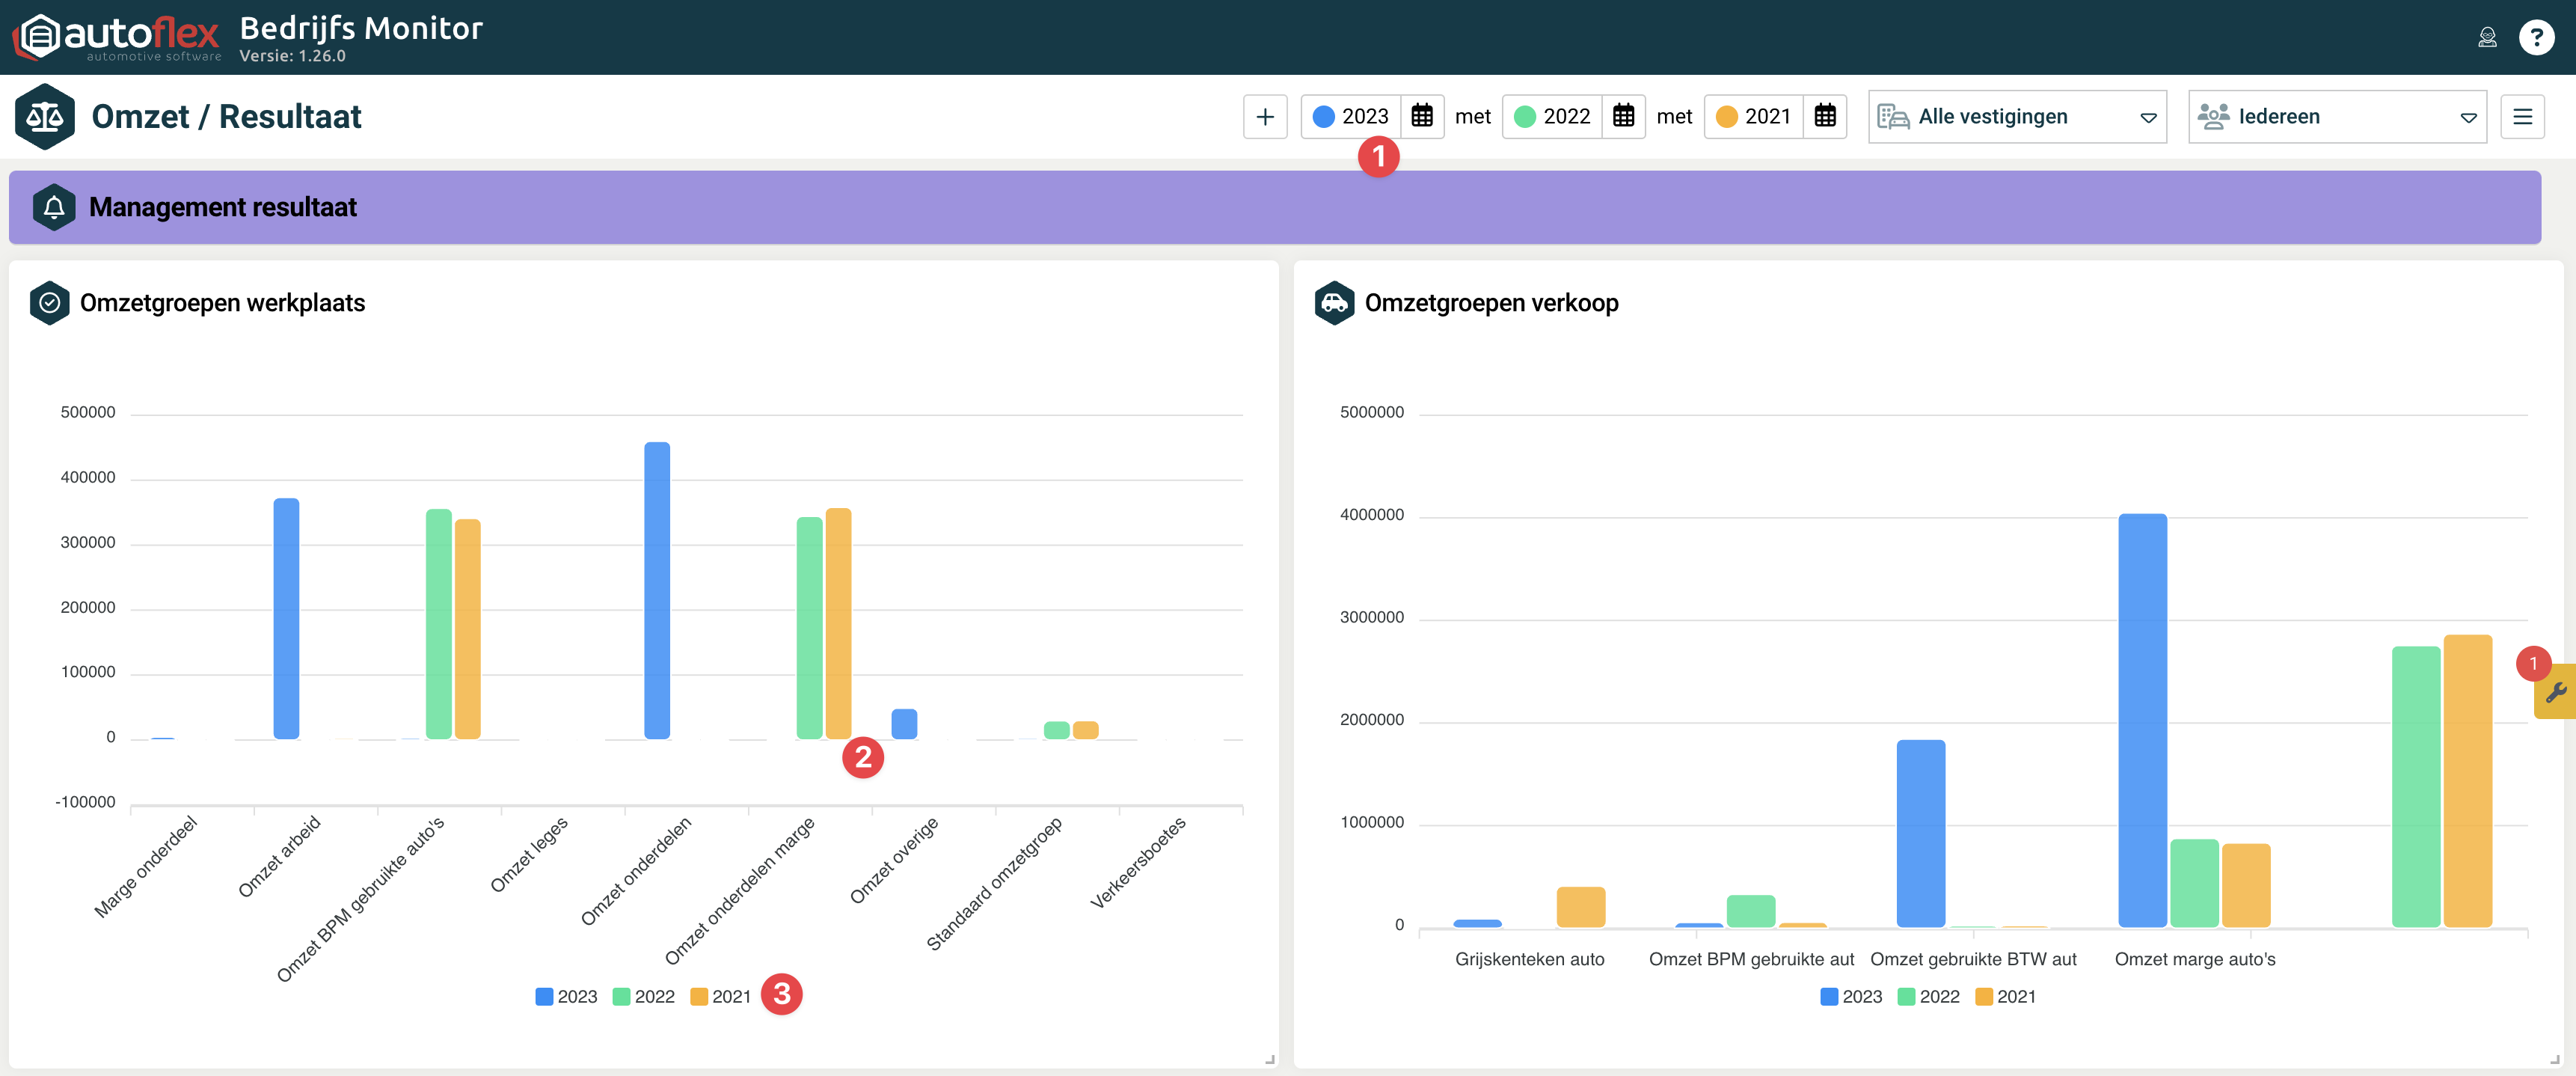Click the autoflex logo link
Screen dimensions: 2576x1076
coord(118,37)
